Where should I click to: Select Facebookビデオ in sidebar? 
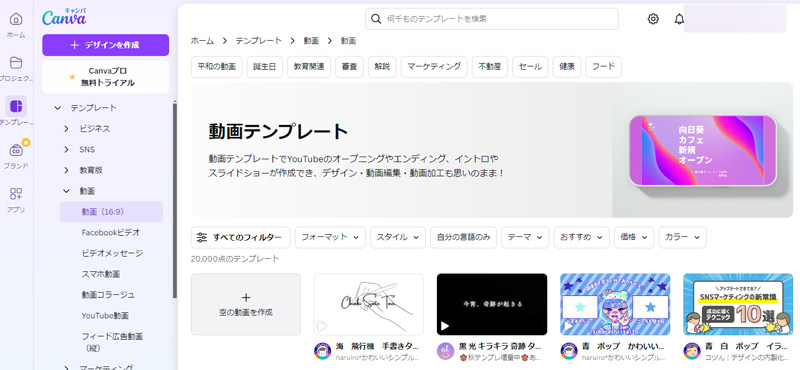pyautogui.click(x=112, y=232)
